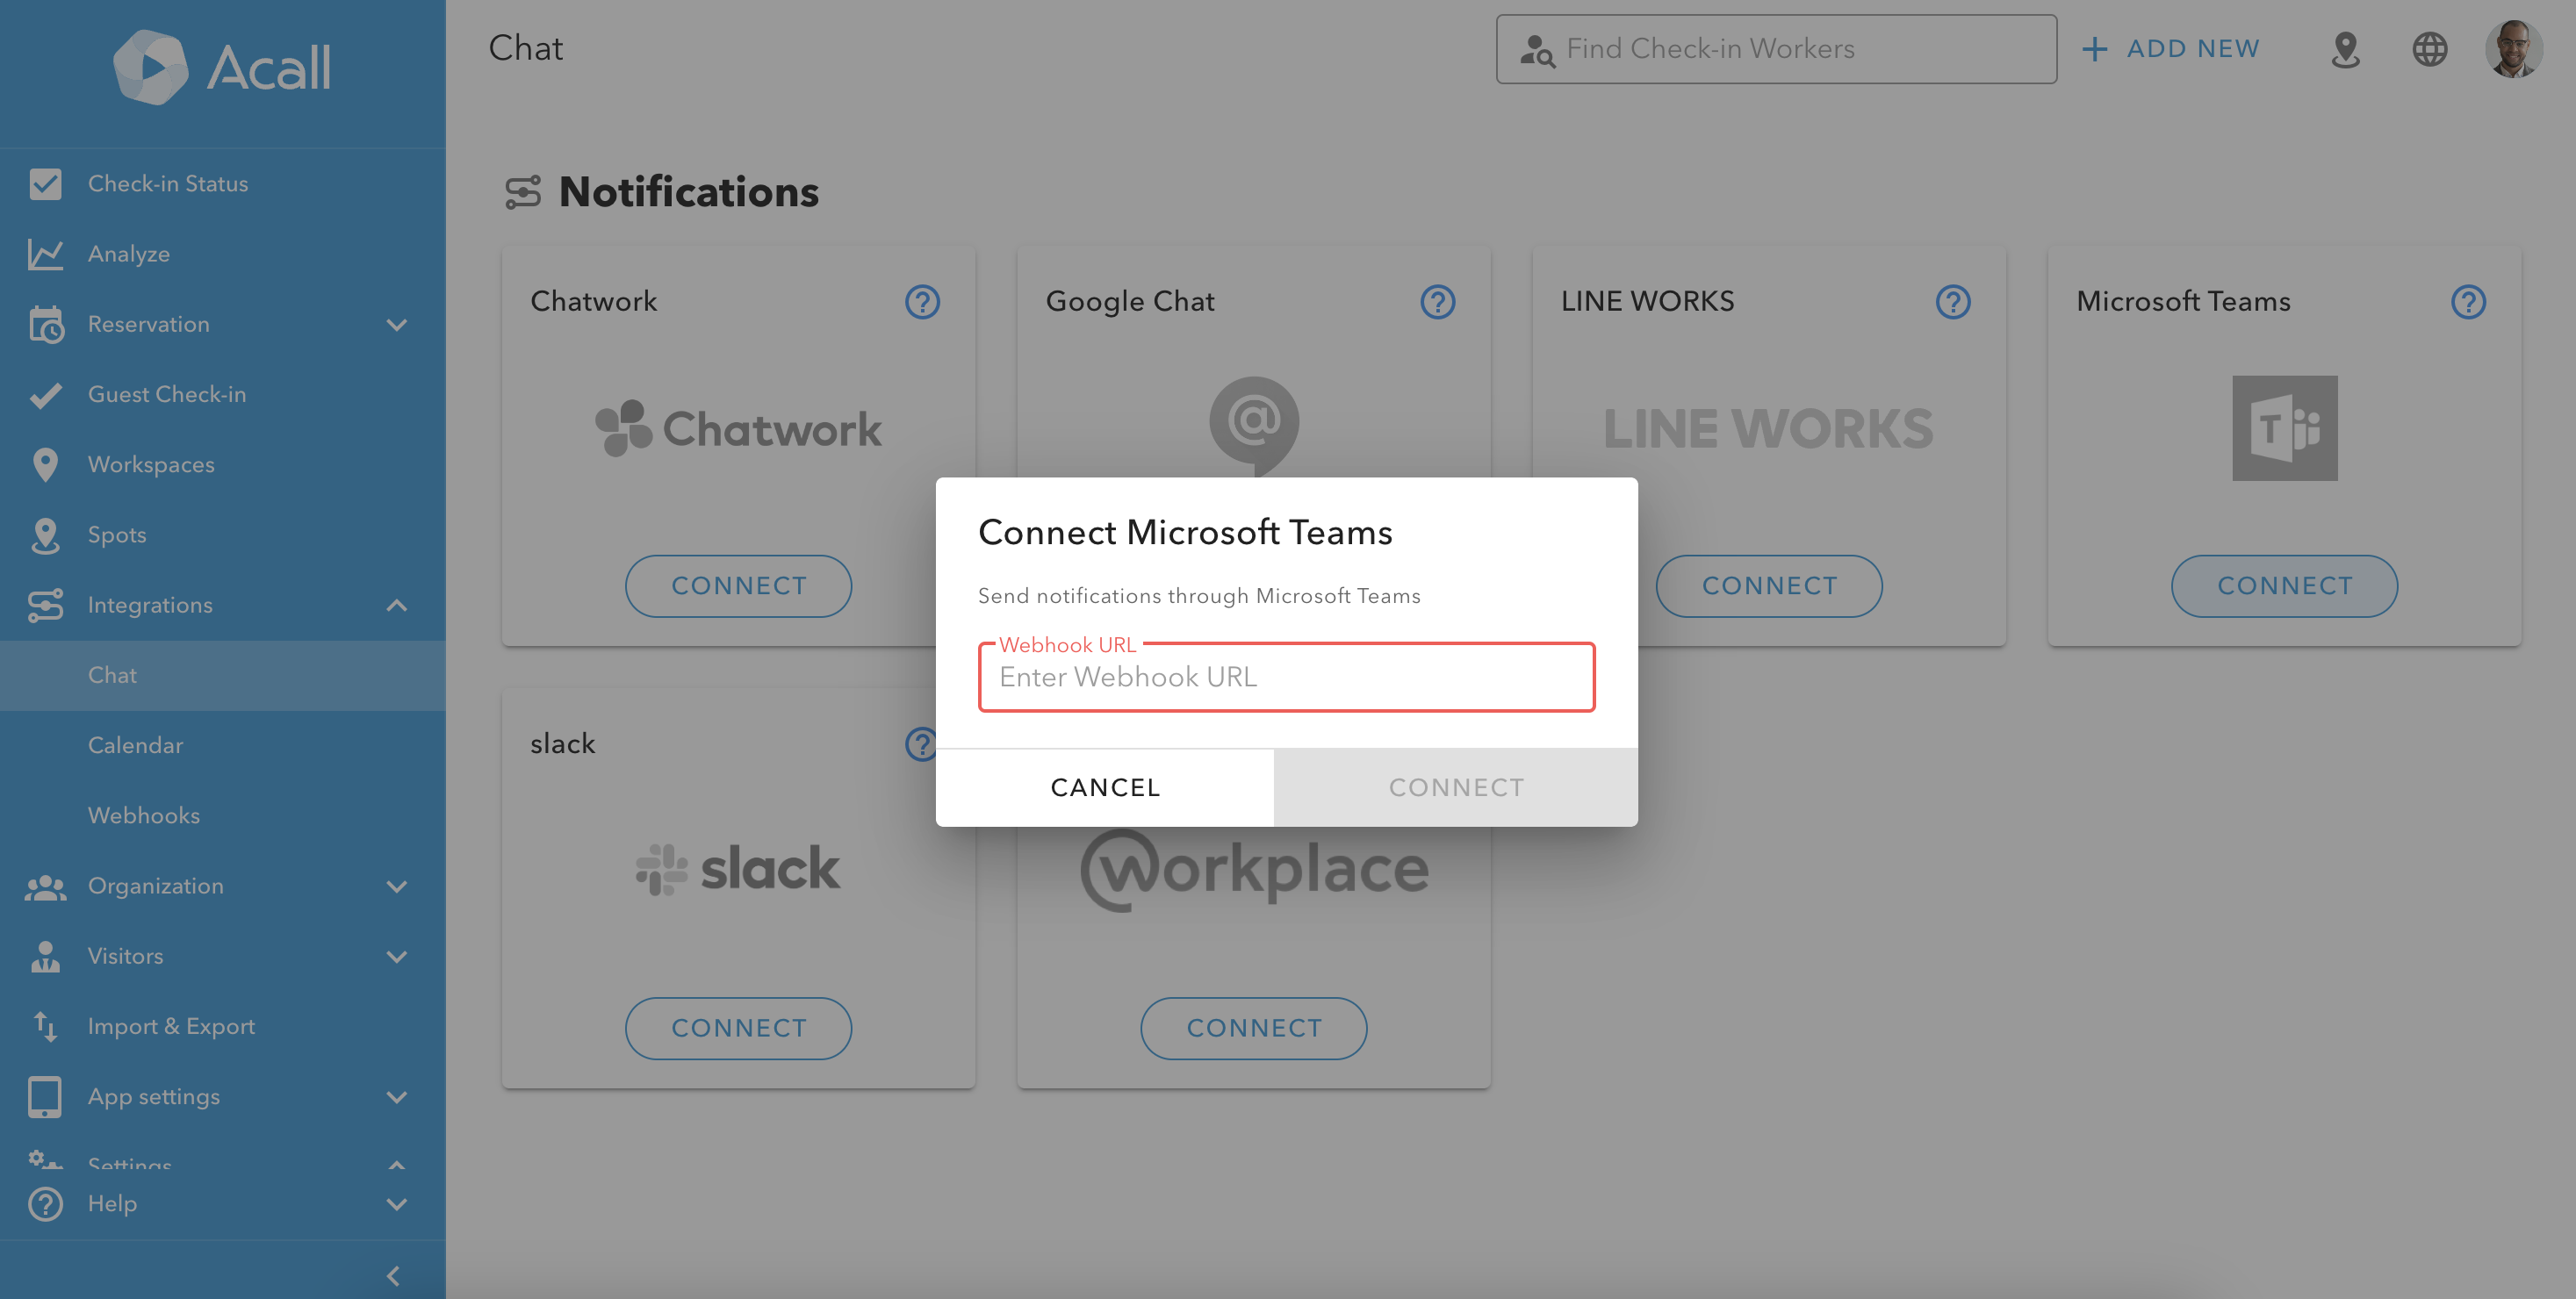The image size is (2576, 1299).
Task: Focus the Find Check-in Workers search box
Action: [x=1776, y=49]
